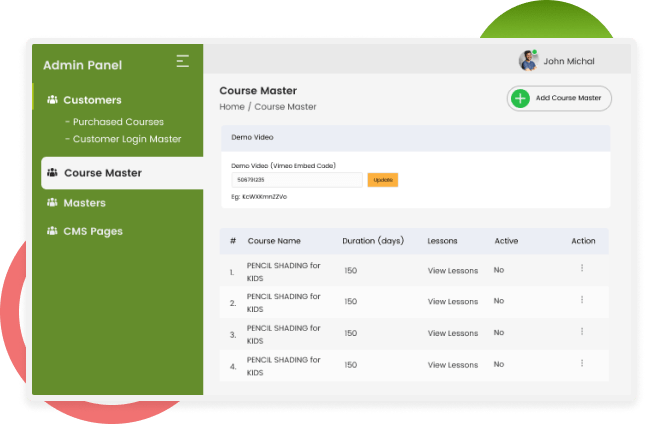Click the Duration (days) column header
This screenshot has width=646, height=424.
(x=373, y=241)
